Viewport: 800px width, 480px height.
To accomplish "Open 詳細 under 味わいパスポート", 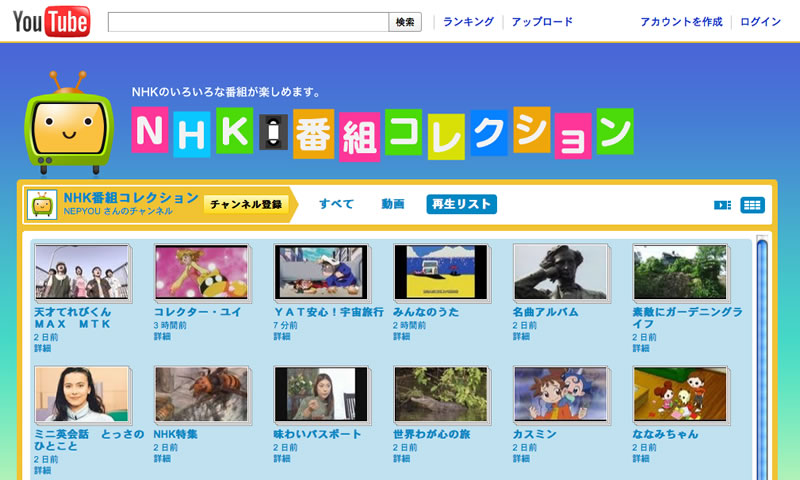I will click(282, 459).
